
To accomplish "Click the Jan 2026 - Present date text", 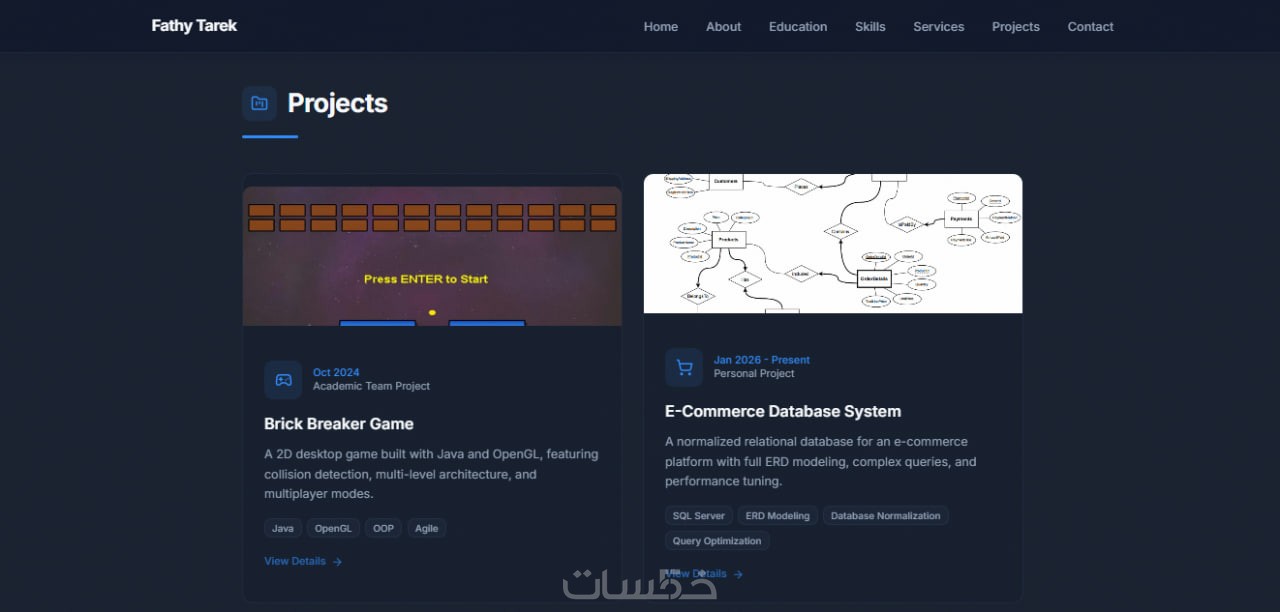I will (762, 360).
